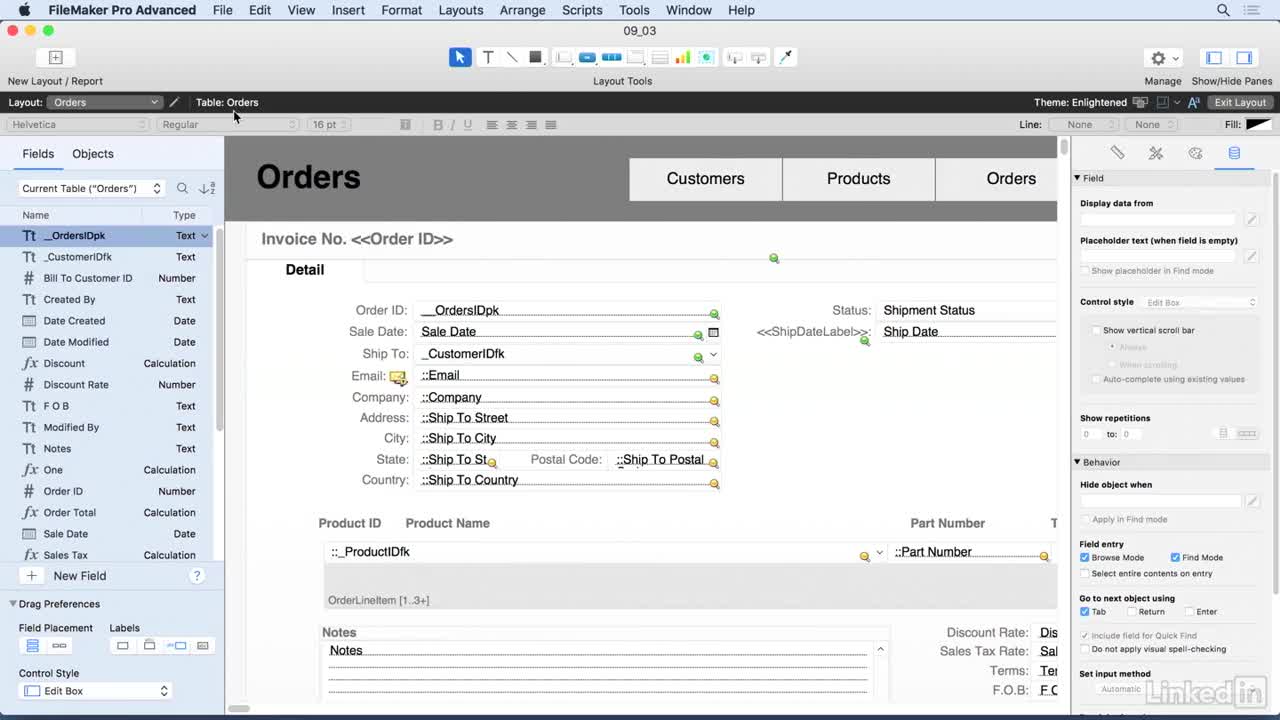The height and width of the screenshot is (720, 1280).
Task: Search fields with magnifier icon
Action: tap(182, 188)
